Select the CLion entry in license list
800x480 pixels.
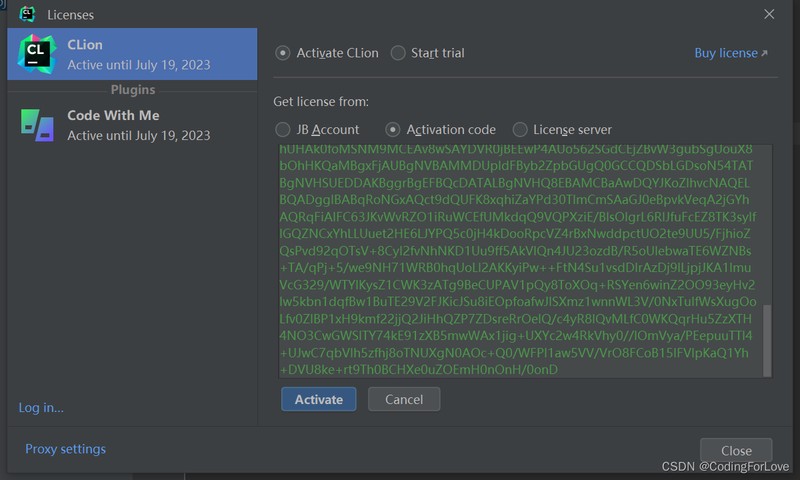[140, 54]
